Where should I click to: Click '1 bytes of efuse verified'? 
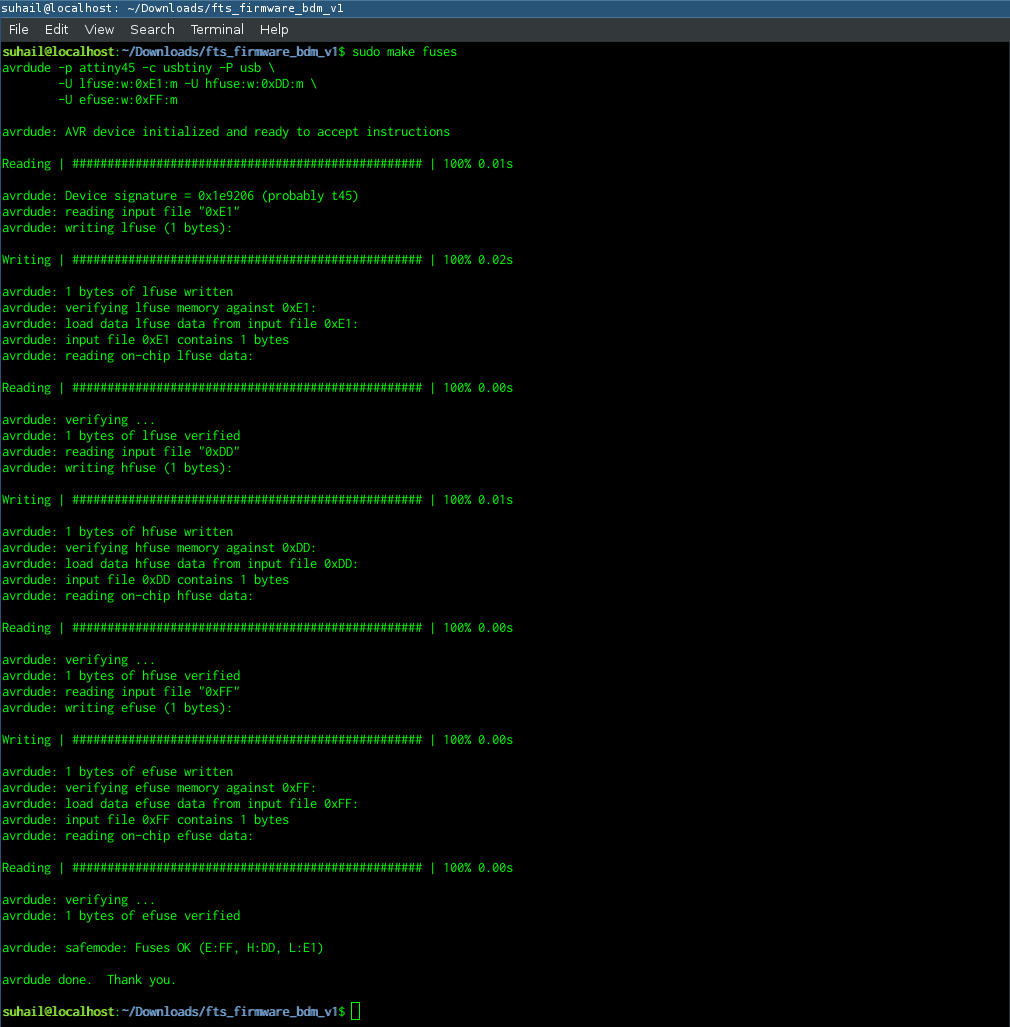pos(153,916)
